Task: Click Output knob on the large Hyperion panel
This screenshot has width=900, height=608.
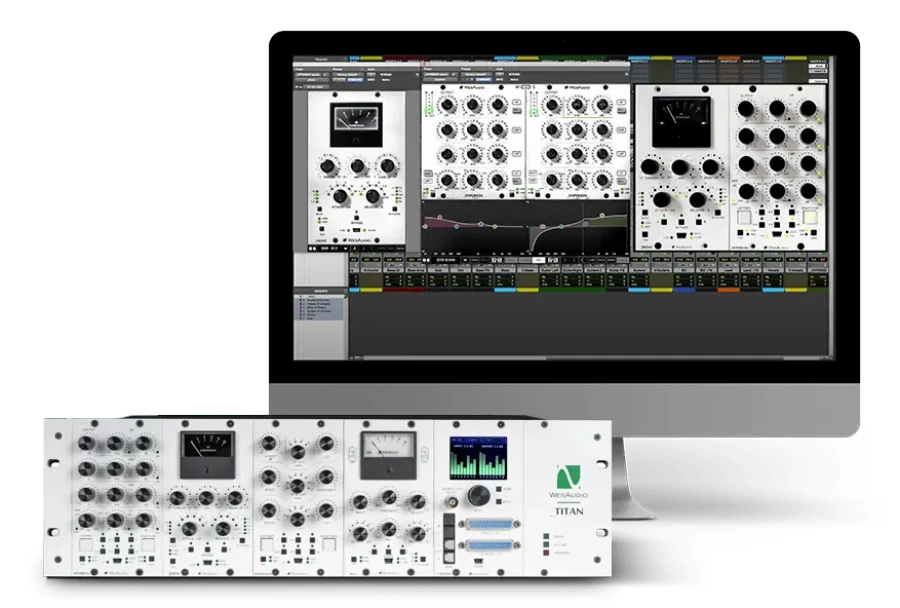Action: coord(746,108)
